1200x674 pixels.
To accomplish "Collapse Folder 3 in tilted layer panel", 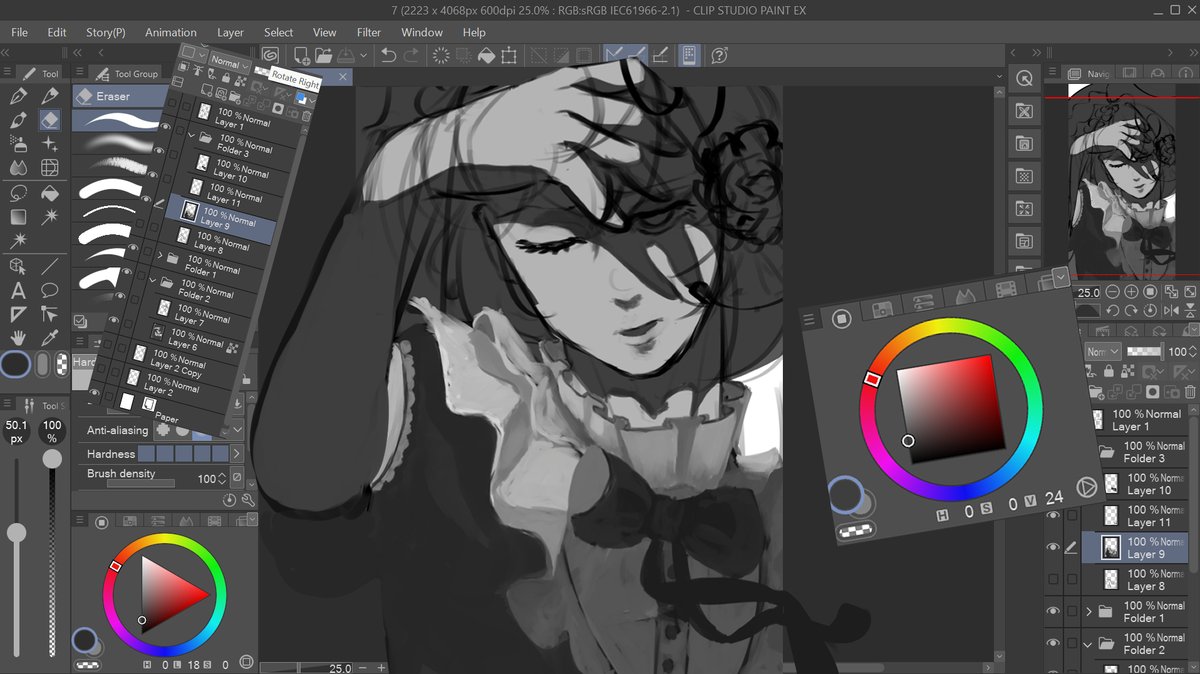I will coord(191,134).
